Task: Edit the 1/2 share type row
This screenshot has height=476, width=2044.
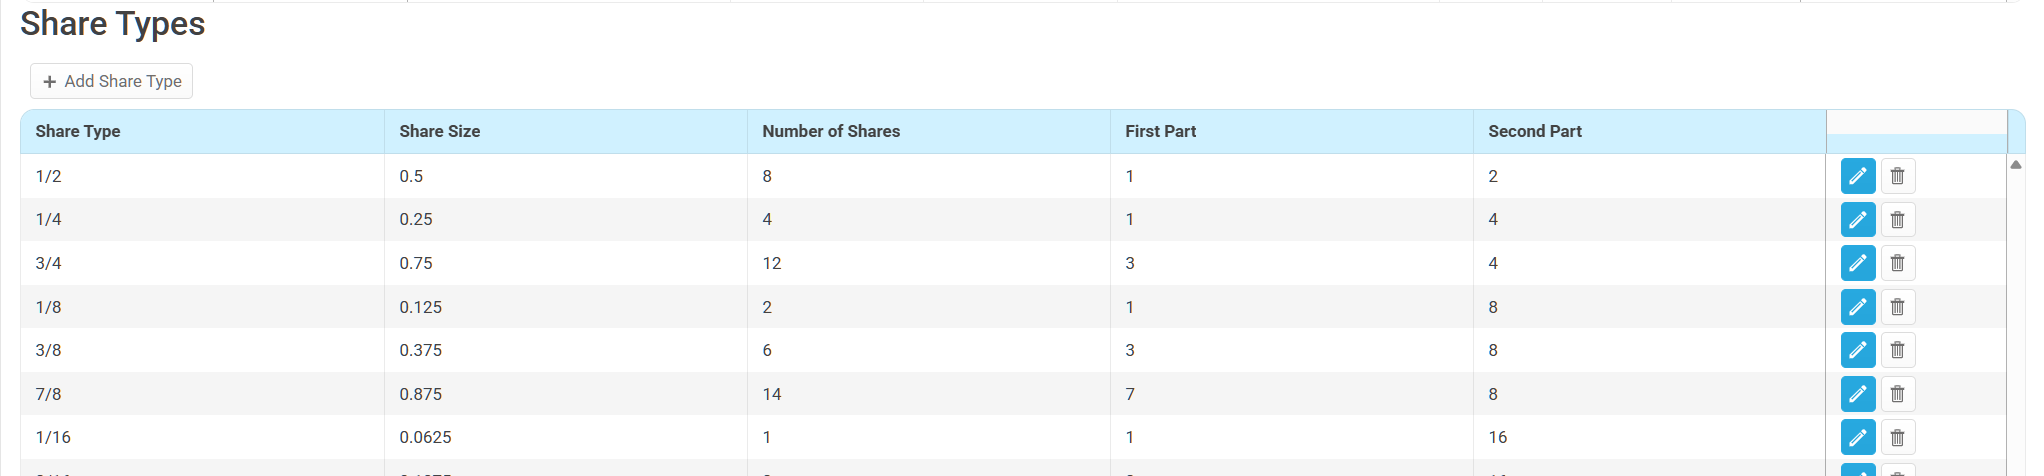Action: [1857, 176]
